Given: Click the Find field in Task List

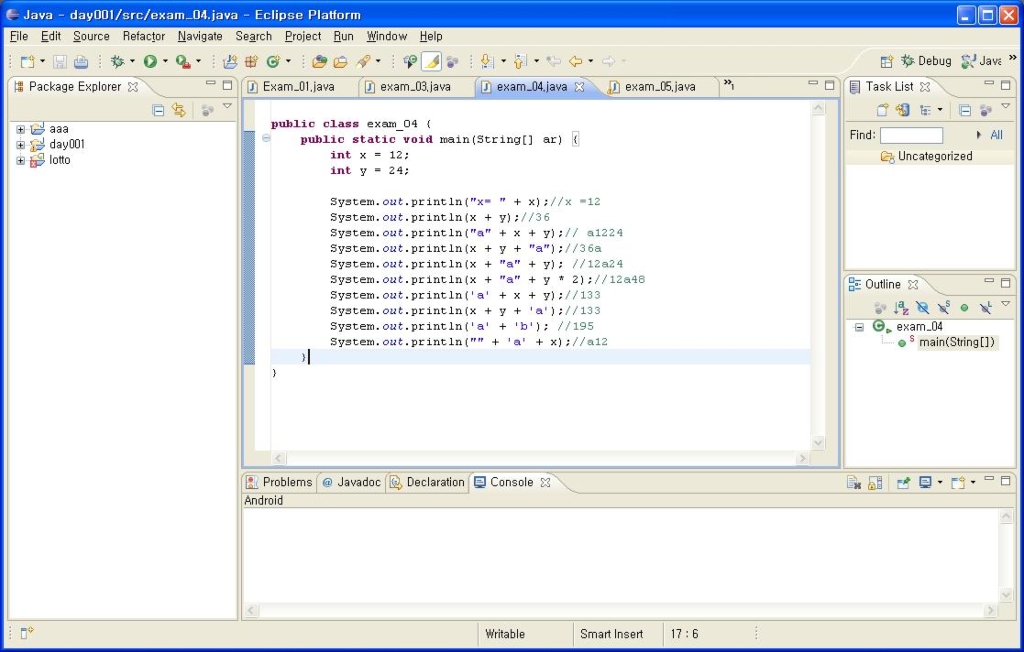Looking at the screenshot, I should [x=911, y=135].
